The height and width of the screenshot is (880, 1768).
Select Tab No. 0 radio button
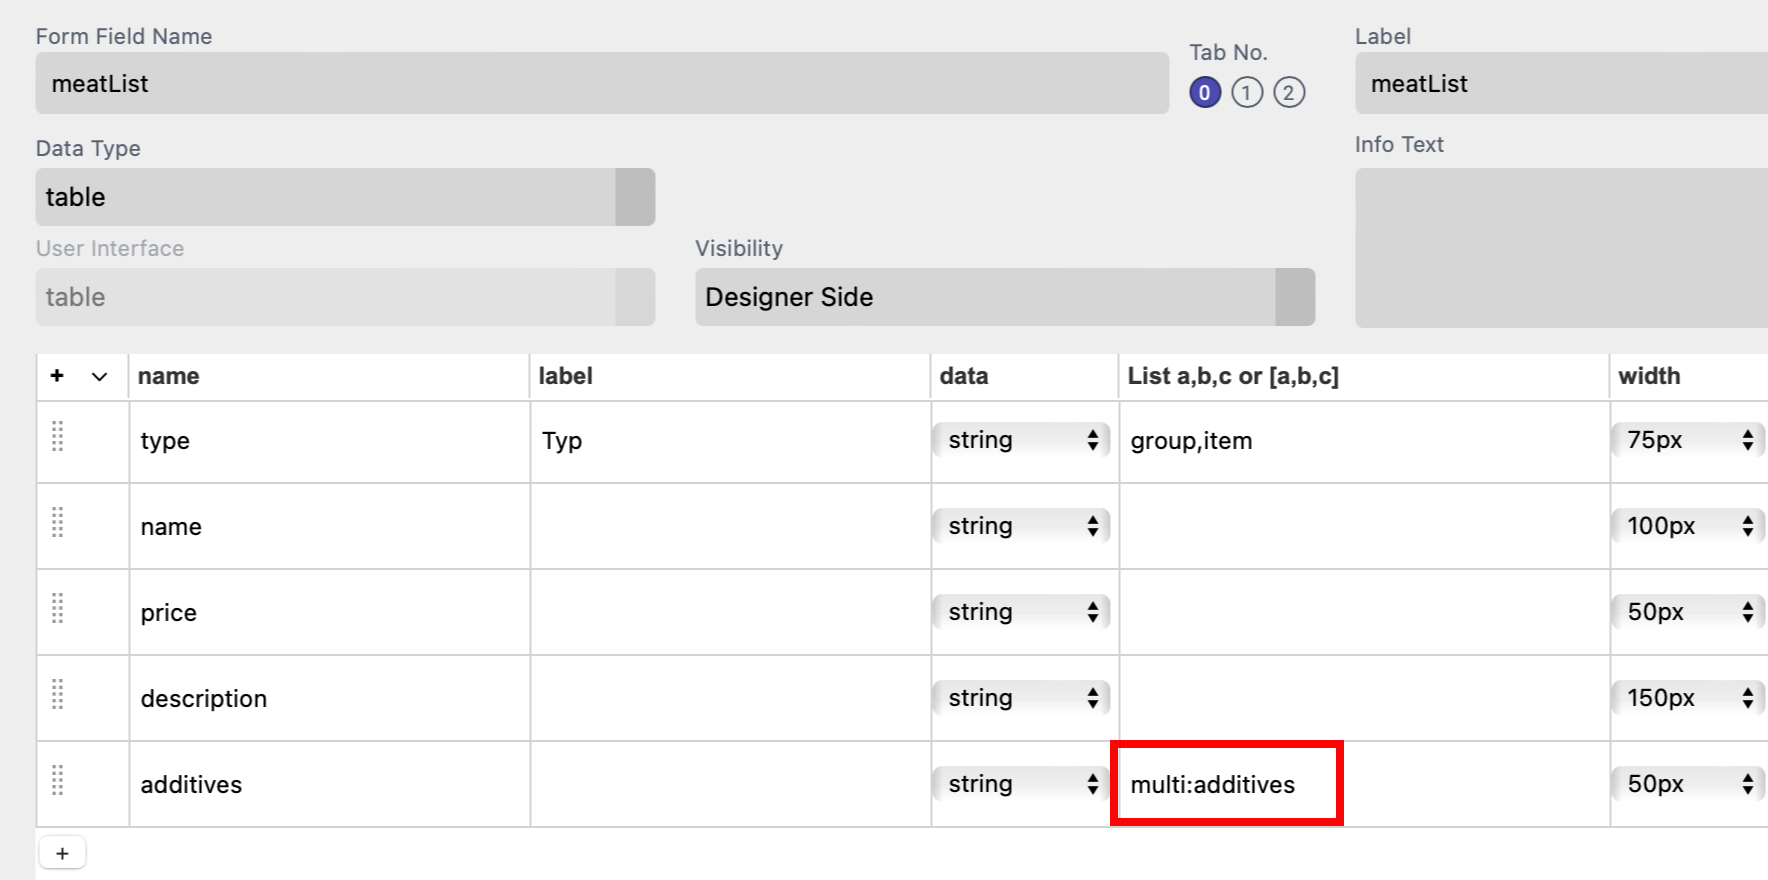pos(1204,93)
